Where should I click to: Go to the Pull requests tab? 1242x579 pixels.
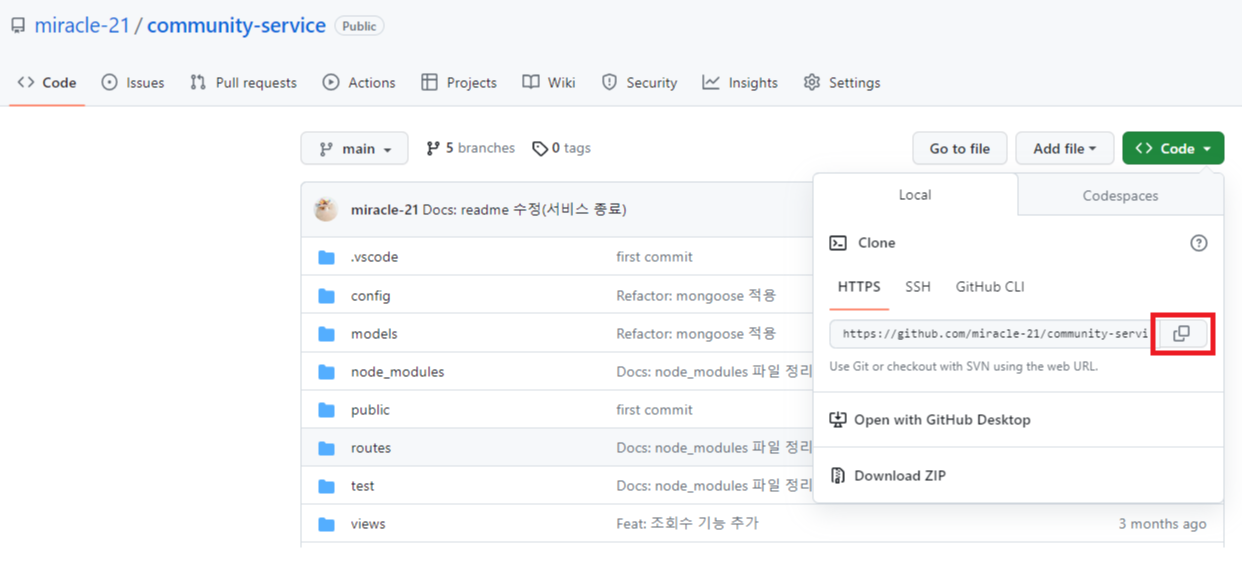(x=243, y=82)
